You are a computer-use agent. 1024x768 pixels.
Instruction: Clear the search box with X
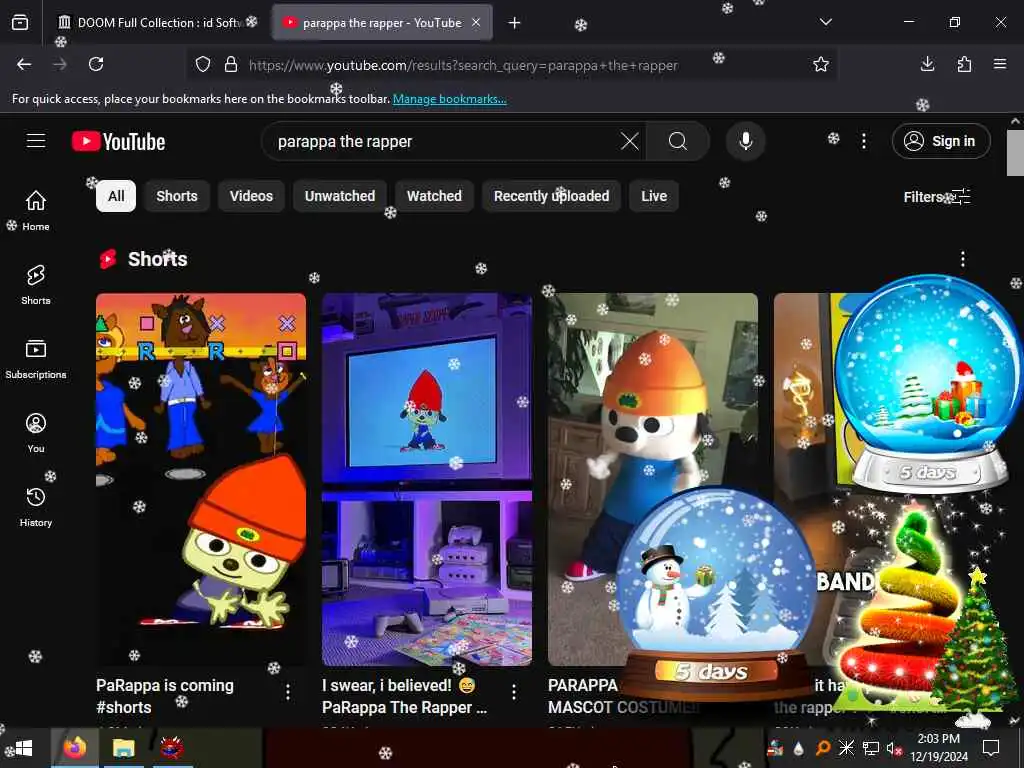tap(630, 141)
